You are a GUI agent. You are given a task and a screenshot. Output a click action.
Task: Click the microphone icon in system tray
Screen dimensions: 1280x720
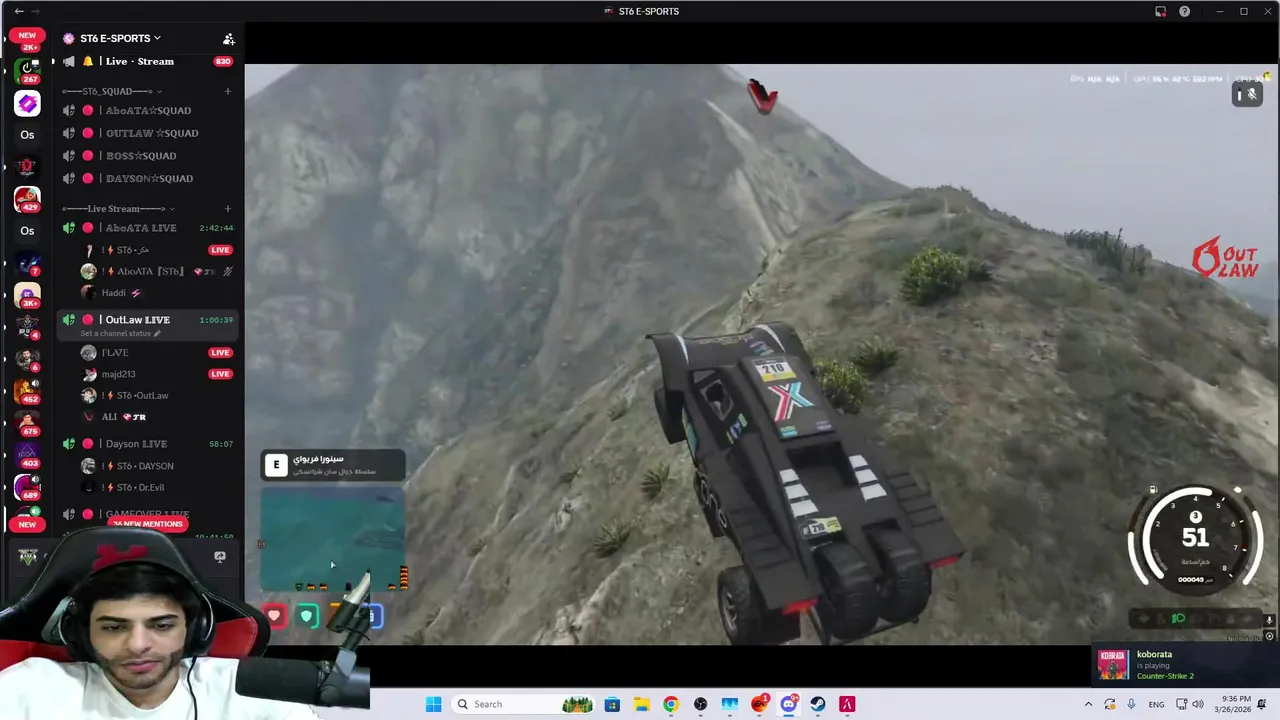[1131, 704]
